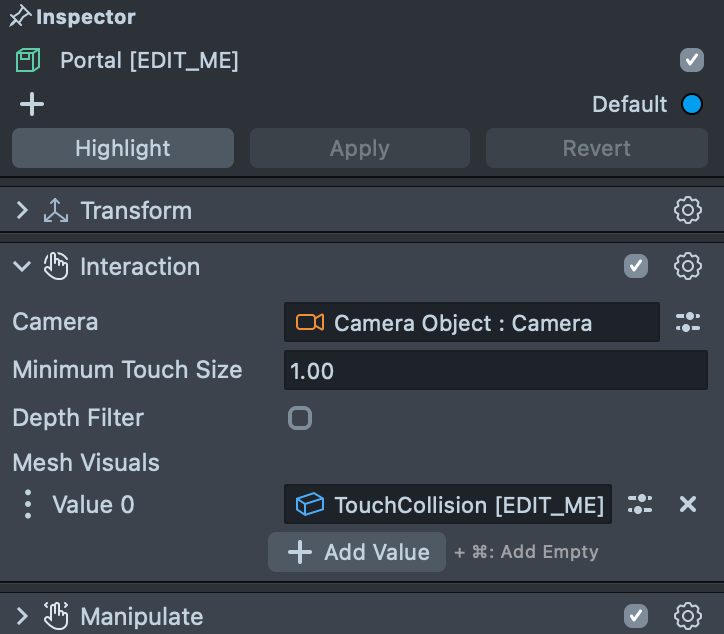
Task: Open Transform component settings gear
Action: click(x=687, y=210)
